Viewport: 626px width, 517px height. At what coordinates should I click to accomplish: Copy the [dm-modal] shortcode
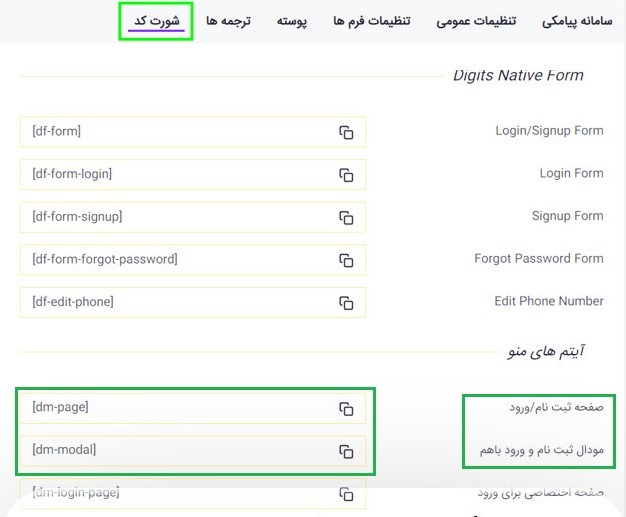pyautogui.click(x=346, y=451)
